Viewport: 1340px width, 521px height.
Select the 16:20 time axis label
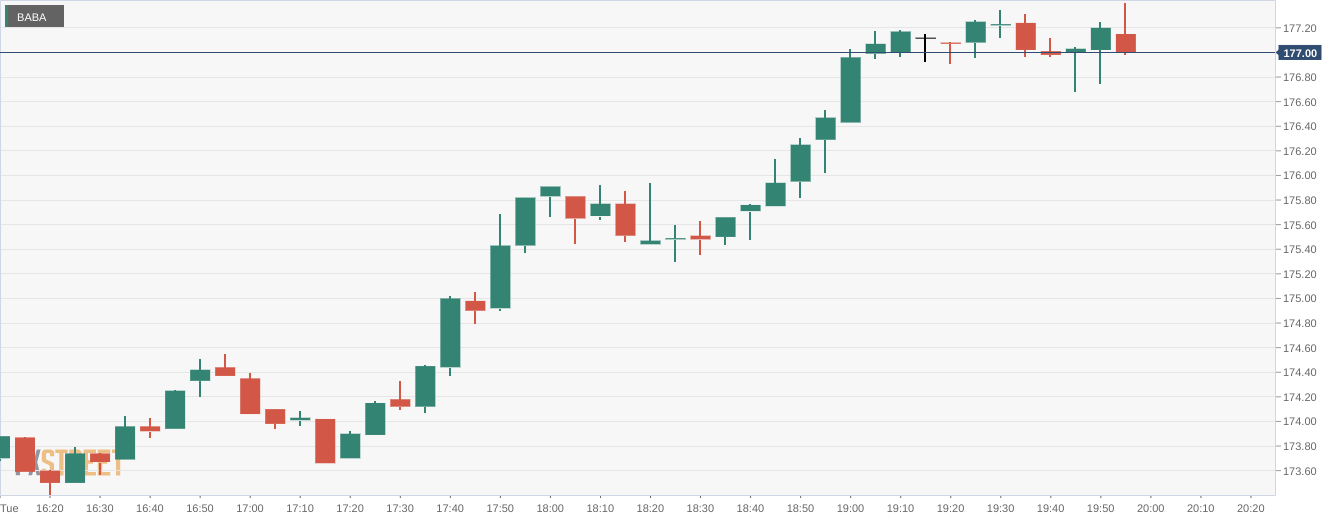(x=50, y=508)
